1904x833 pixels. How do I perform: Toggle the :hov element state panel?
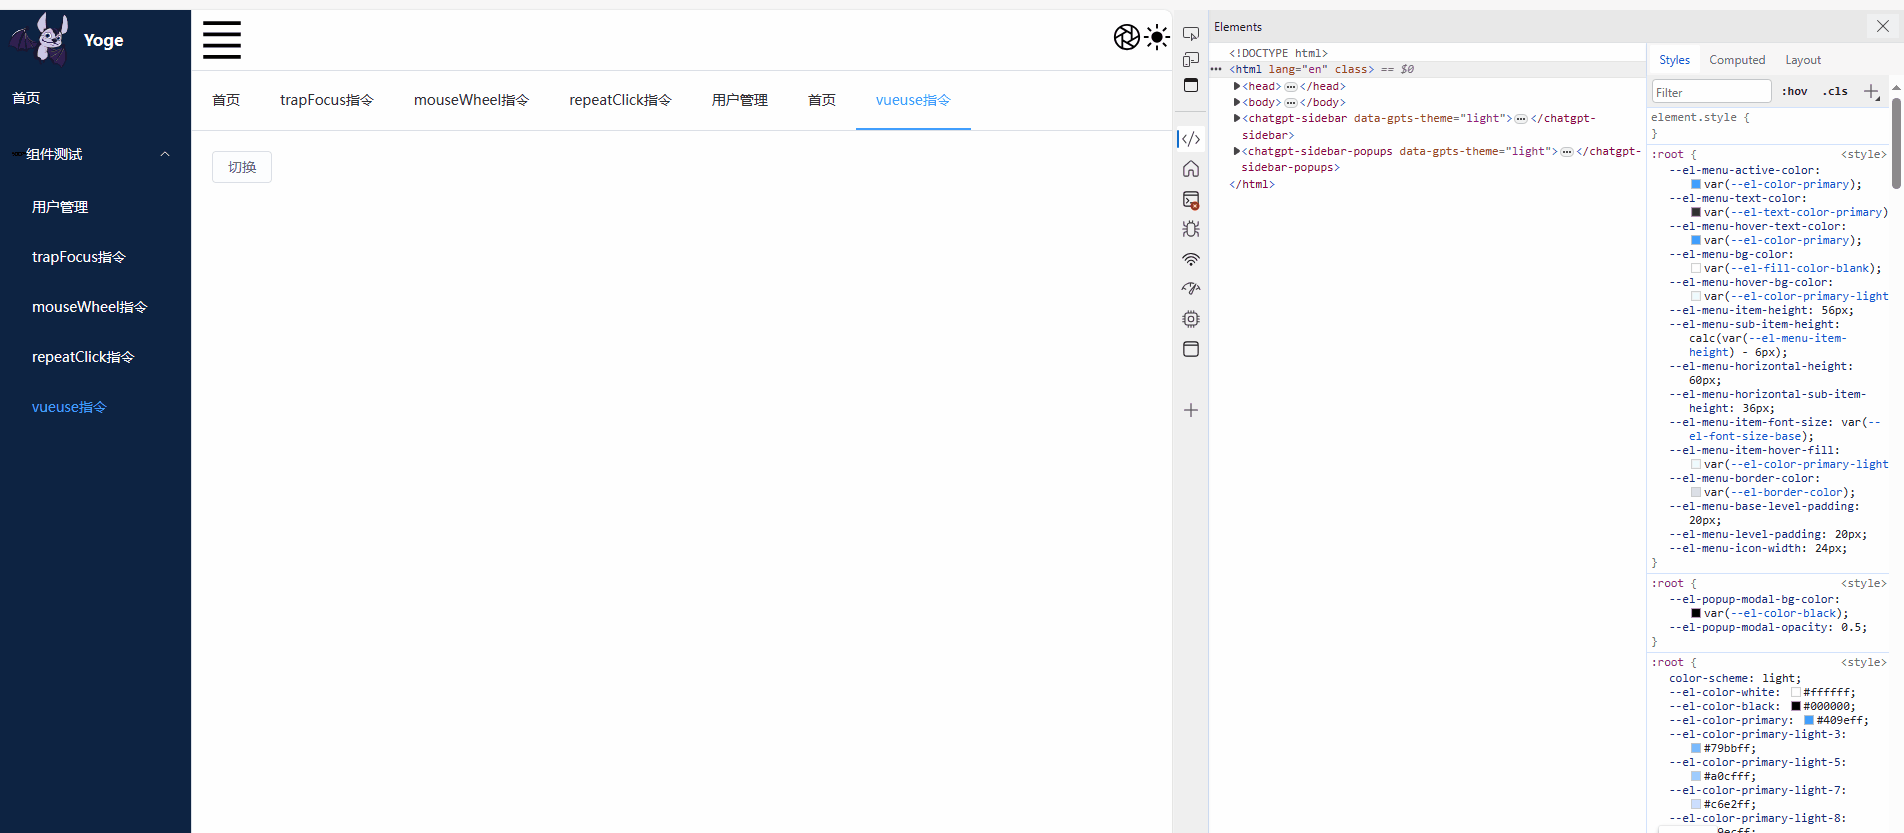[x=1795, y=91]
